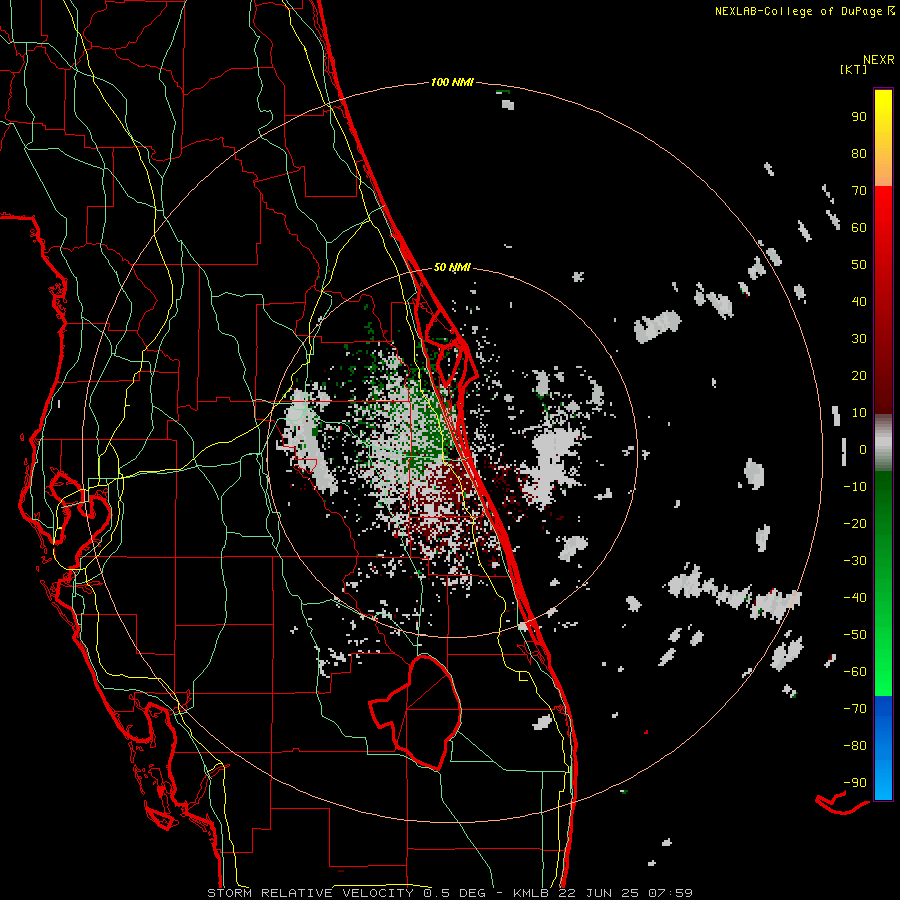
Task: Click the negative 50 knot scale value
Action: (855, 635)
